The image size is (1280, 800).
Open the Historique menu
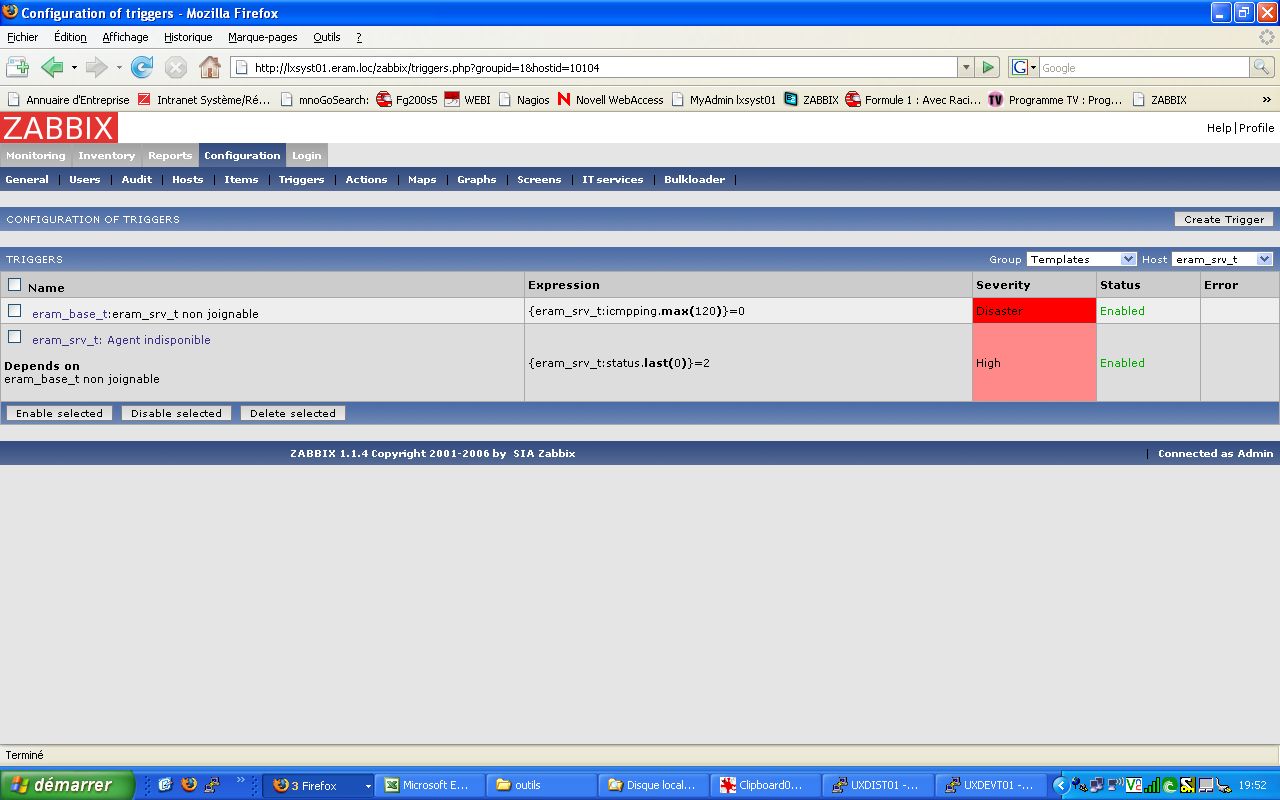[x=188, y=37]
